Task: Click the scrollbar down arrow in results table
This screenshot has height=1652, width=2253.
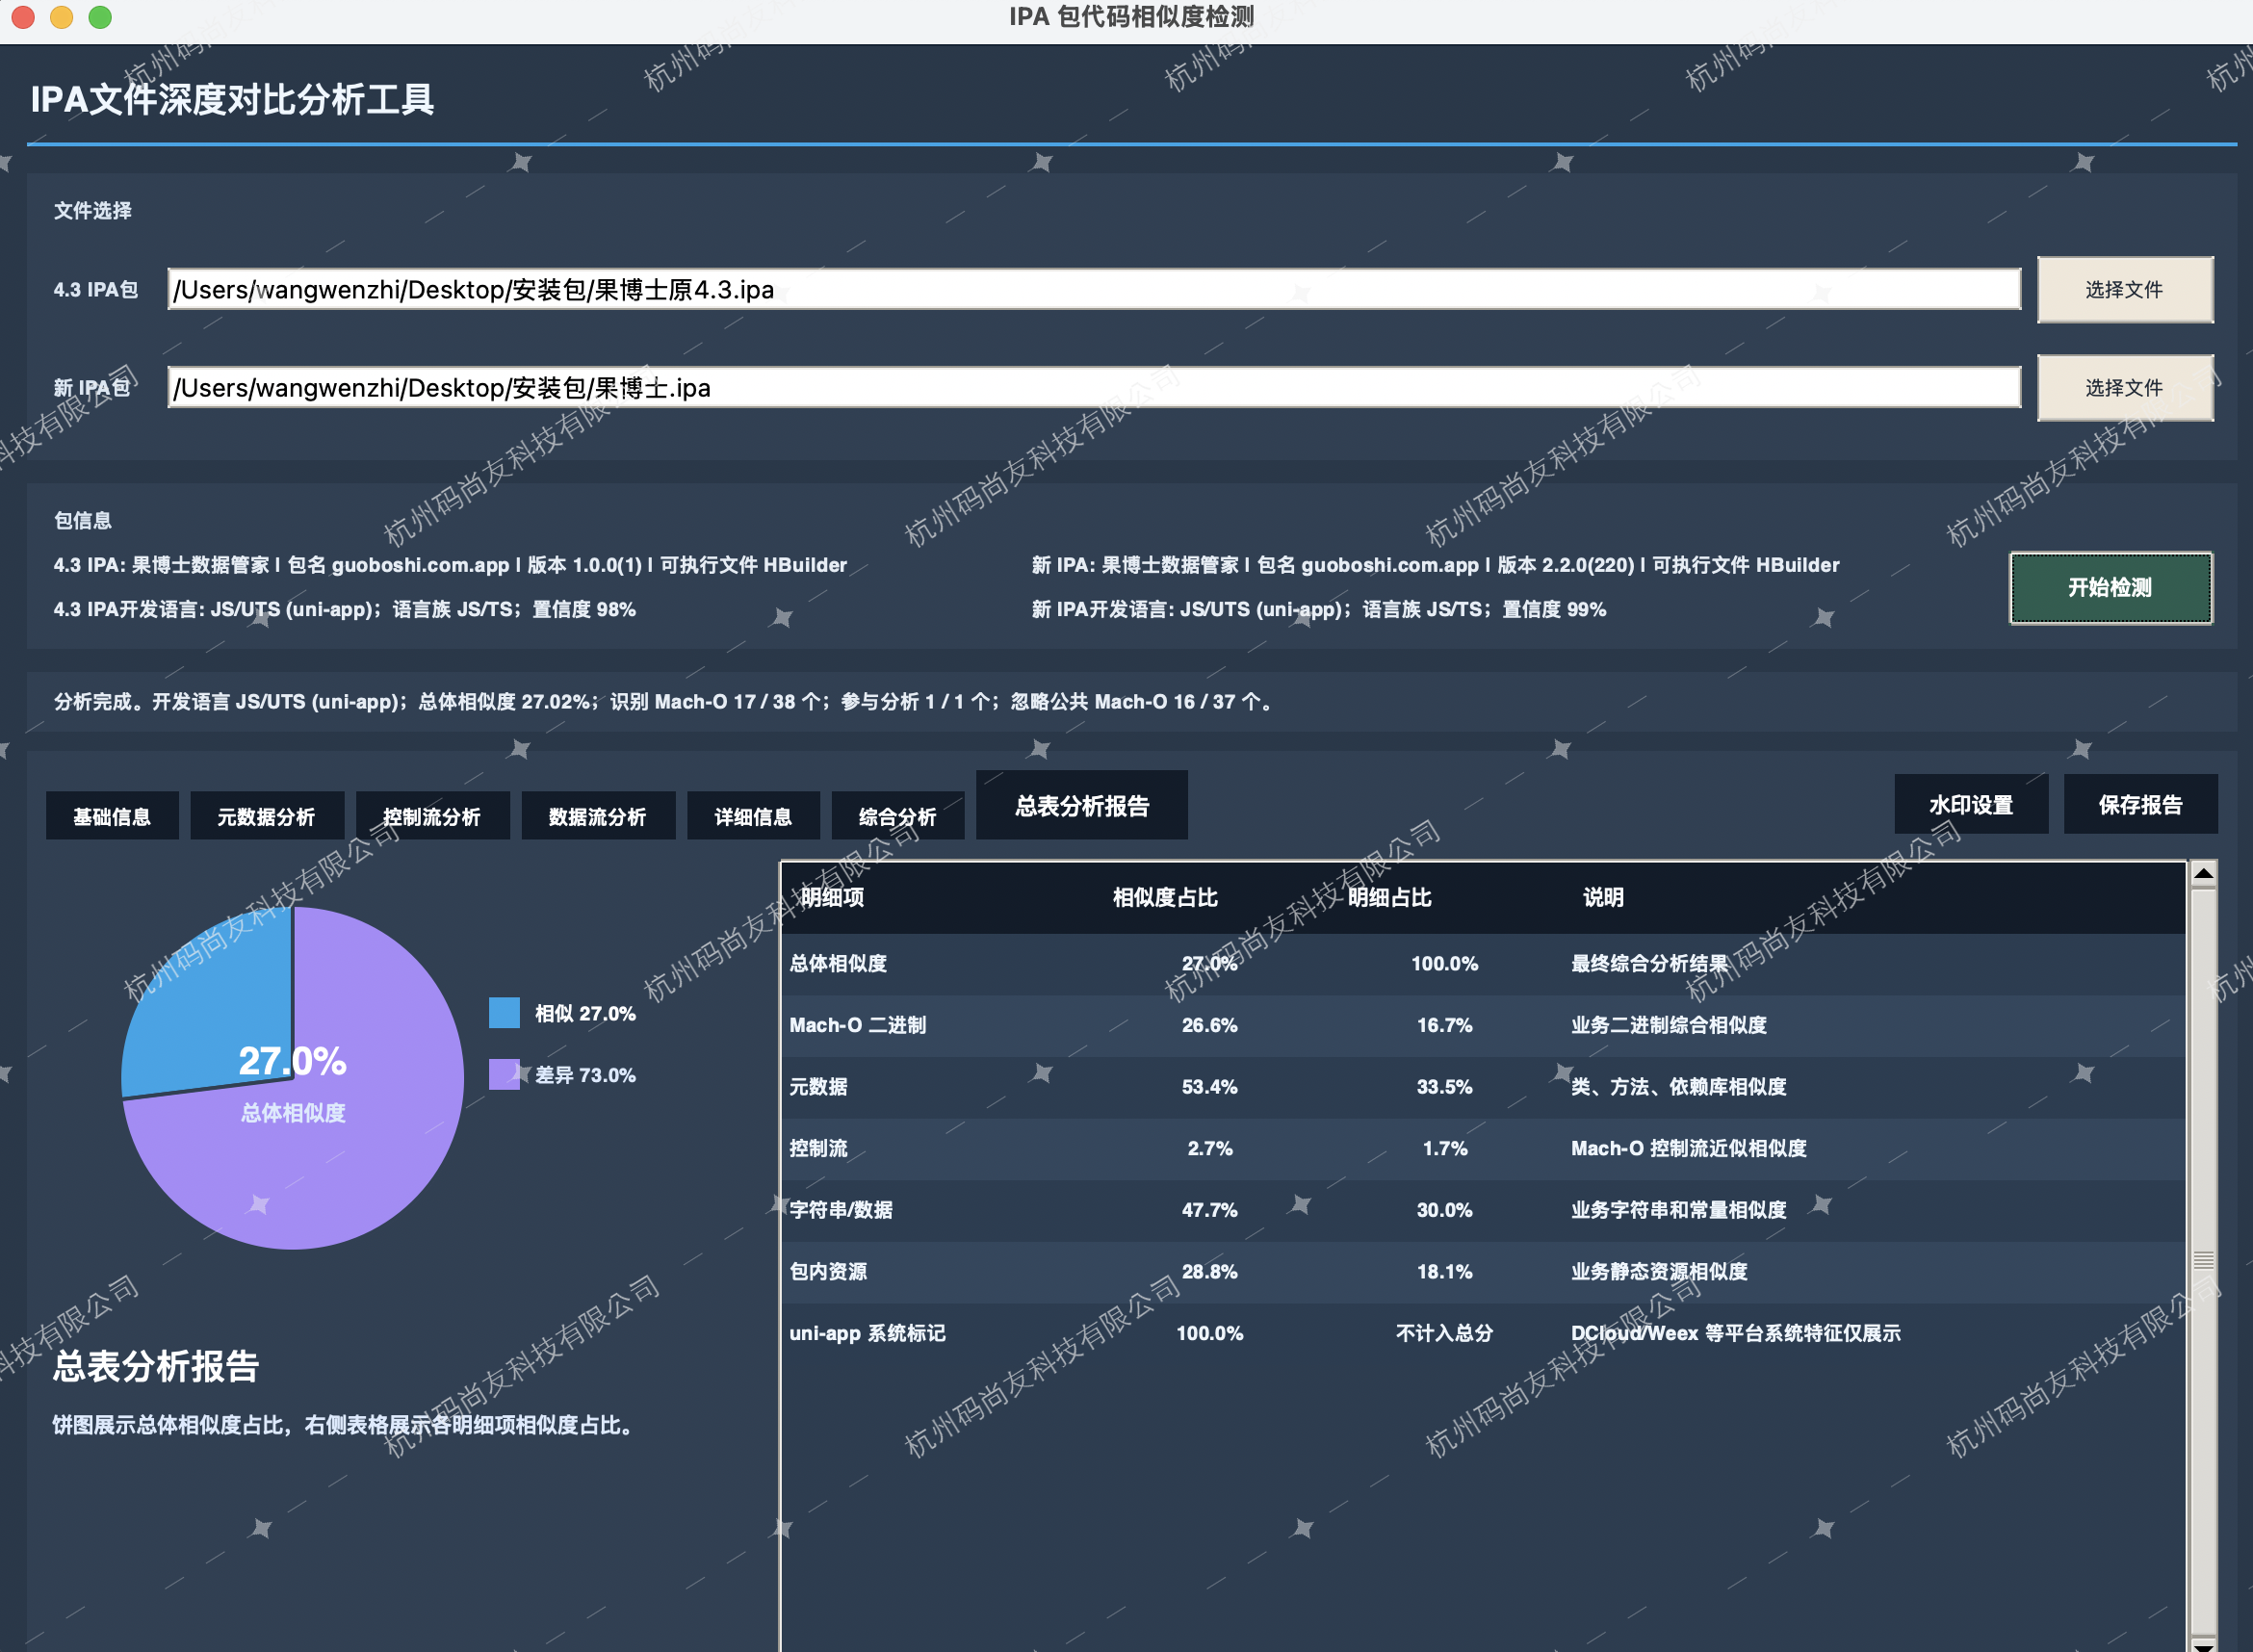Action: coord(2202,1643)
